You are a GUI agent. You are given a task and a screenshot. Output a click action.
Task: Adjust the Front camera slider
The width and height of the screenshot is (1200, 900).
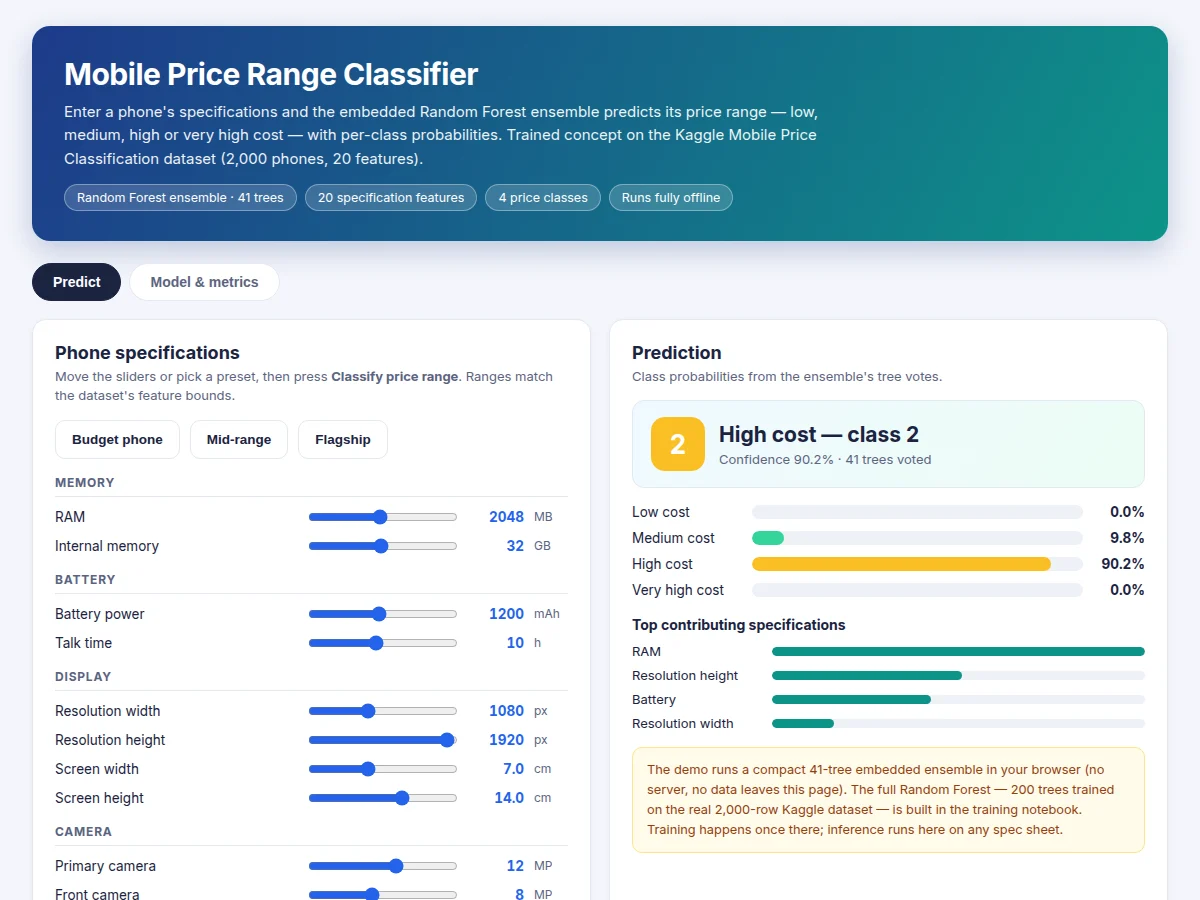tap(383, 895)
